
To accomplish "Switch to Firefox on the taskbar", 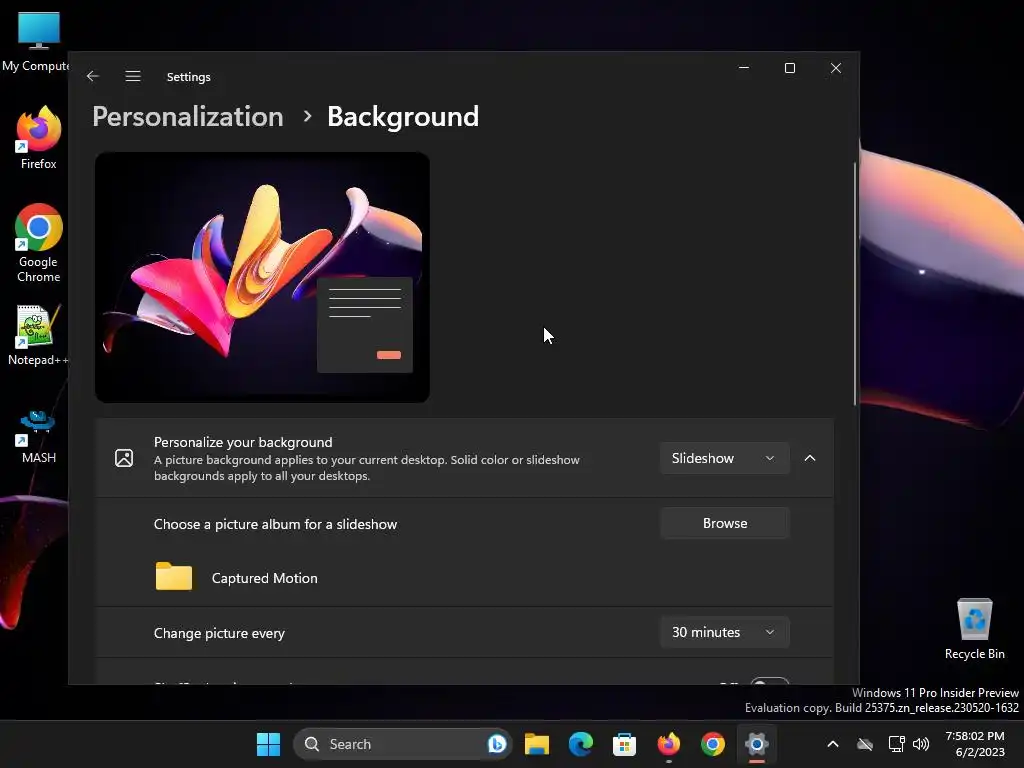I will click(669, 744).
